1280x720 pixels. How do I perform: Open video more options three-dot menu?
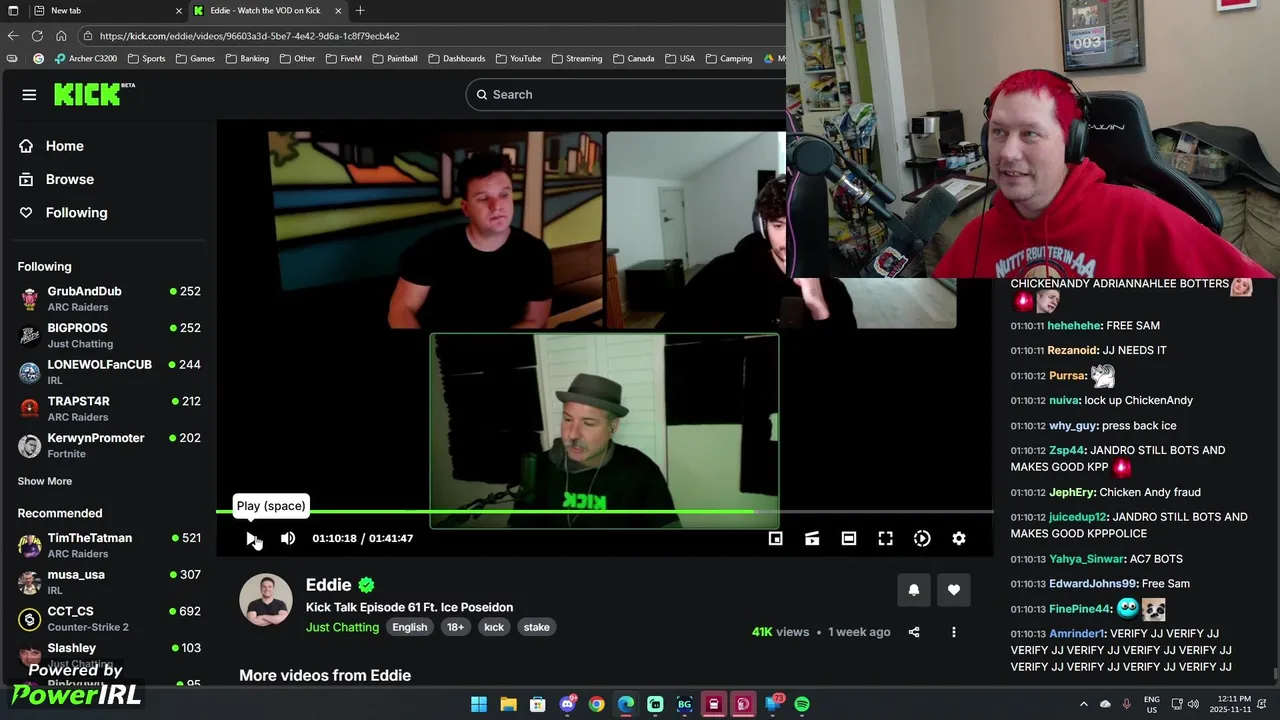pyautogui.click(x=954, y=632)
